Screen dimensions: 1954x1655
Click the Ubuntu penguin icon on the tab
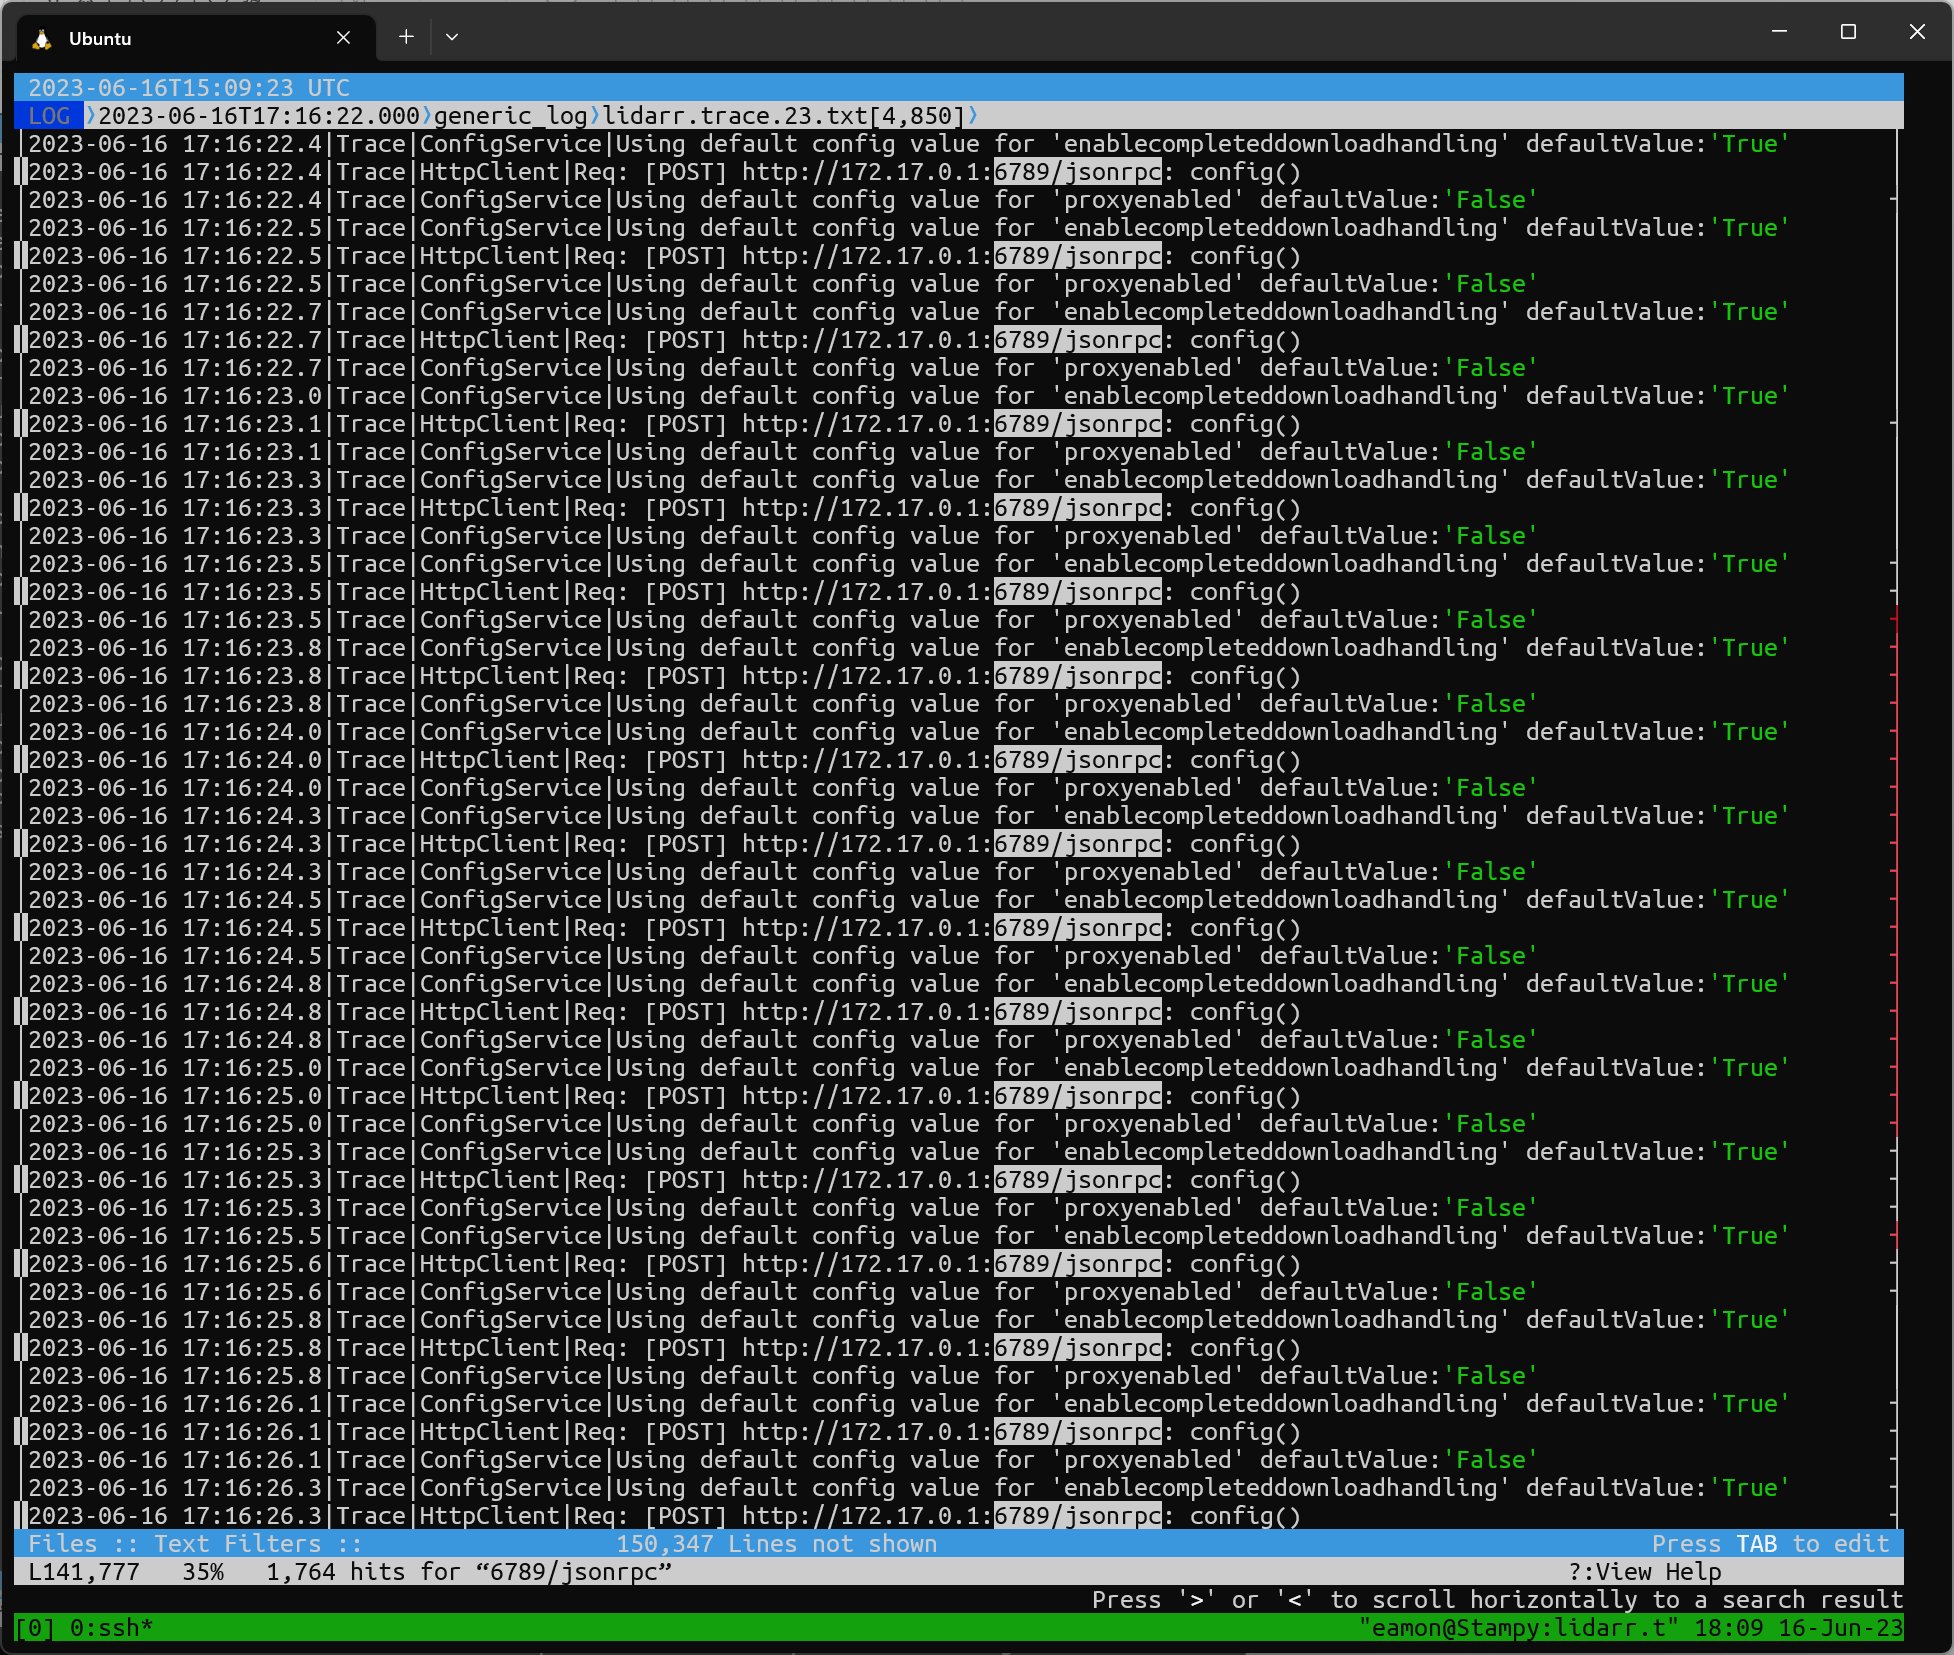(x=42, y=38)
